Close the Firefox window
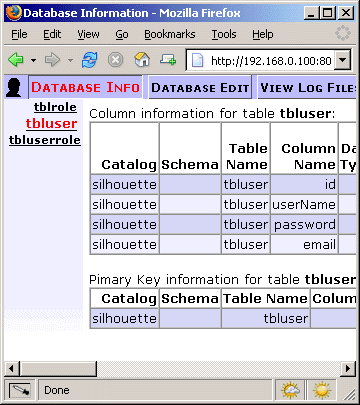360x405 pixels. [x=346, y=13]
